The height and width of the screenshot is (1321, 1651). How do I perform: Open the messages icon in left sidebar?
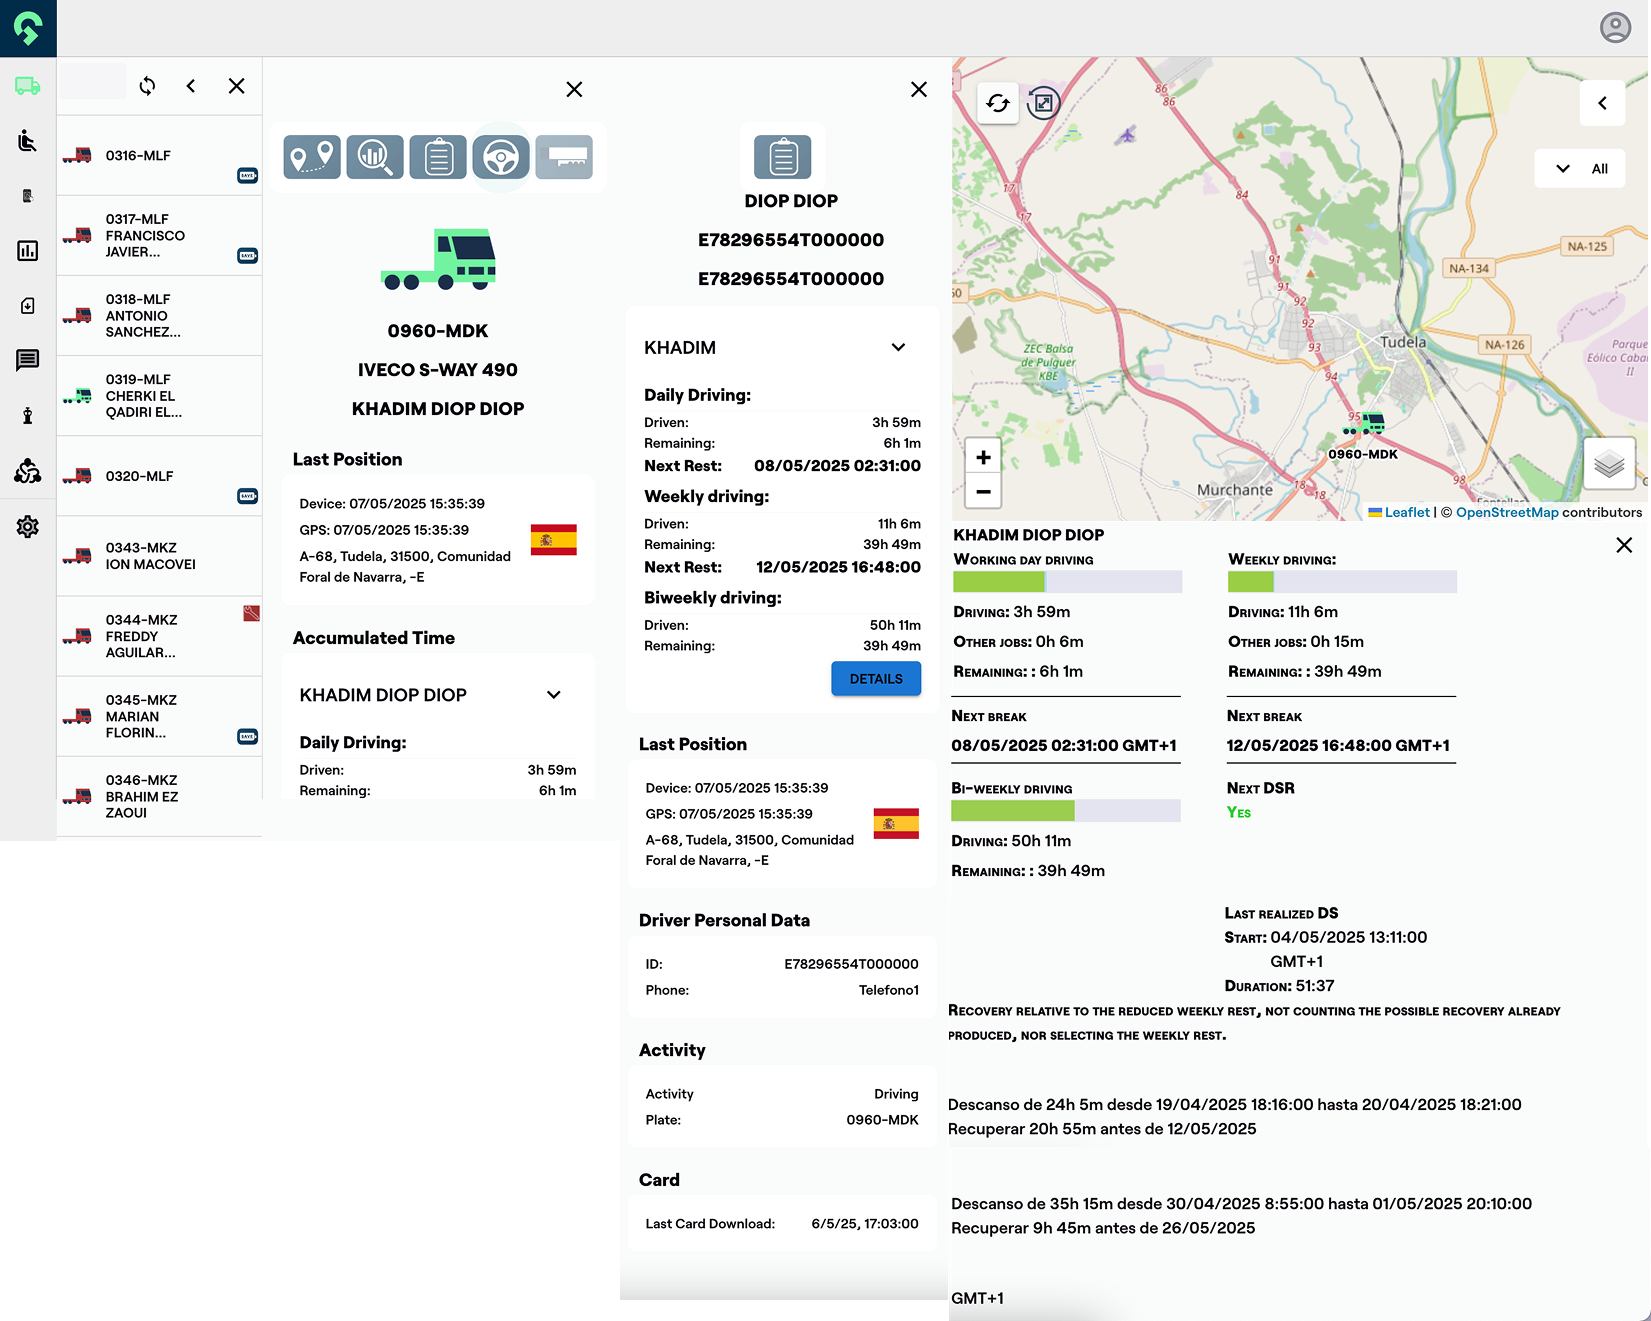(x=28, y=360)
